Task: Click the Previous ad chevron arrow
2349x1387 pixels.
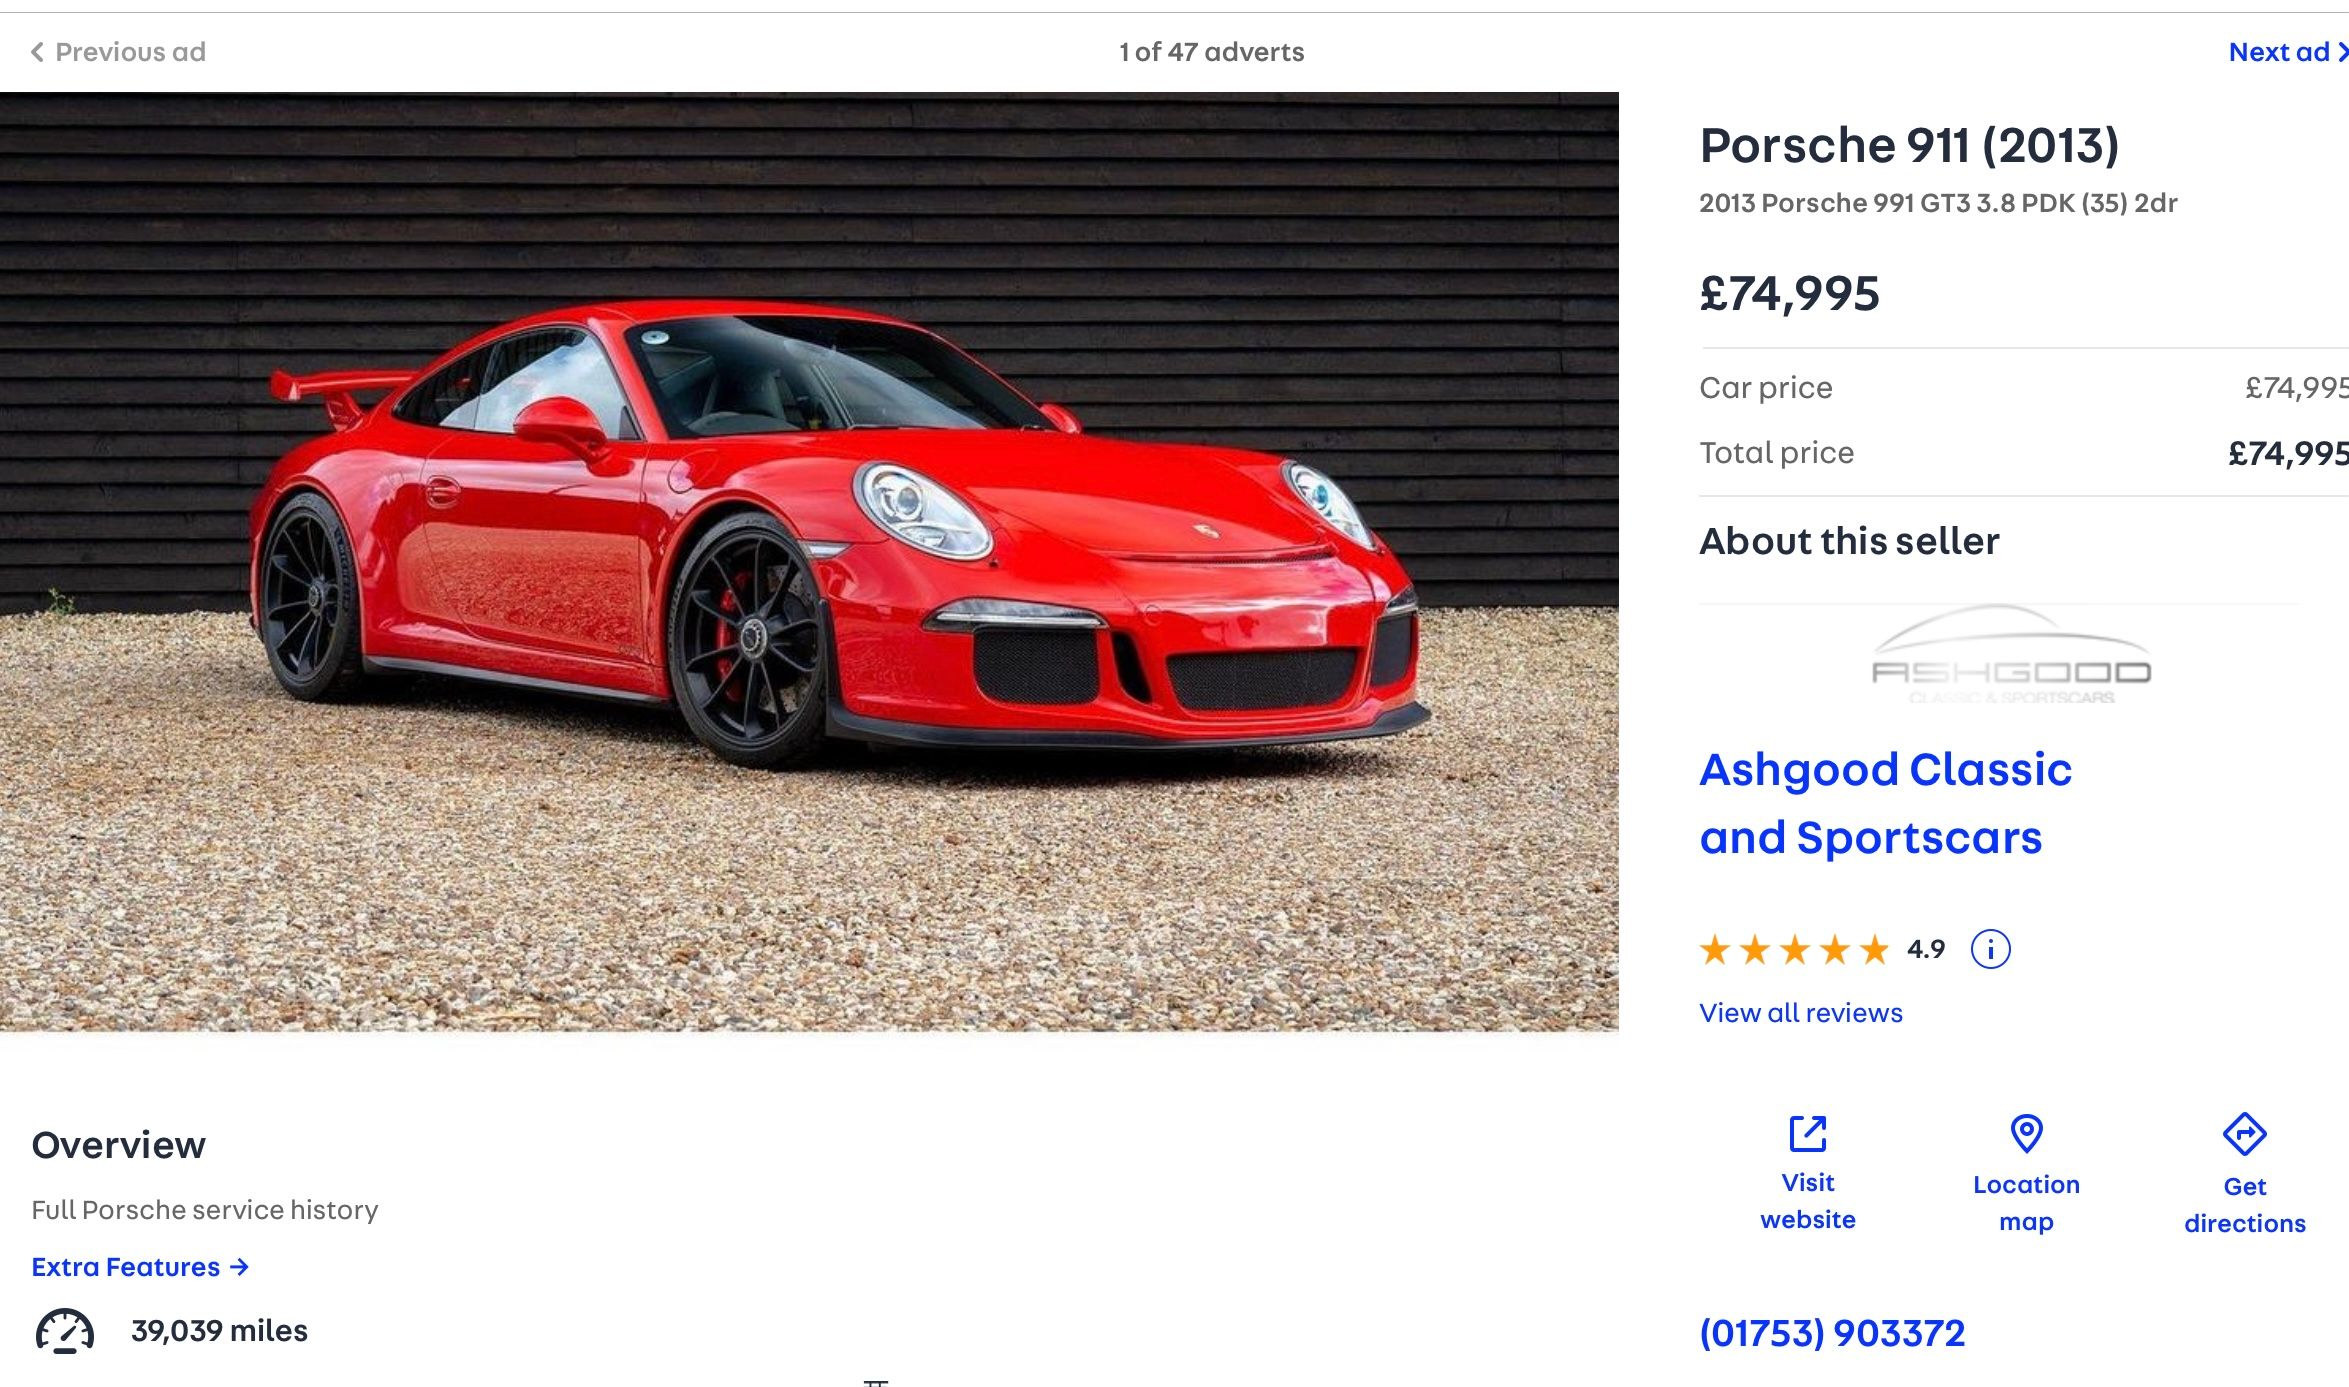Action: 37,52
